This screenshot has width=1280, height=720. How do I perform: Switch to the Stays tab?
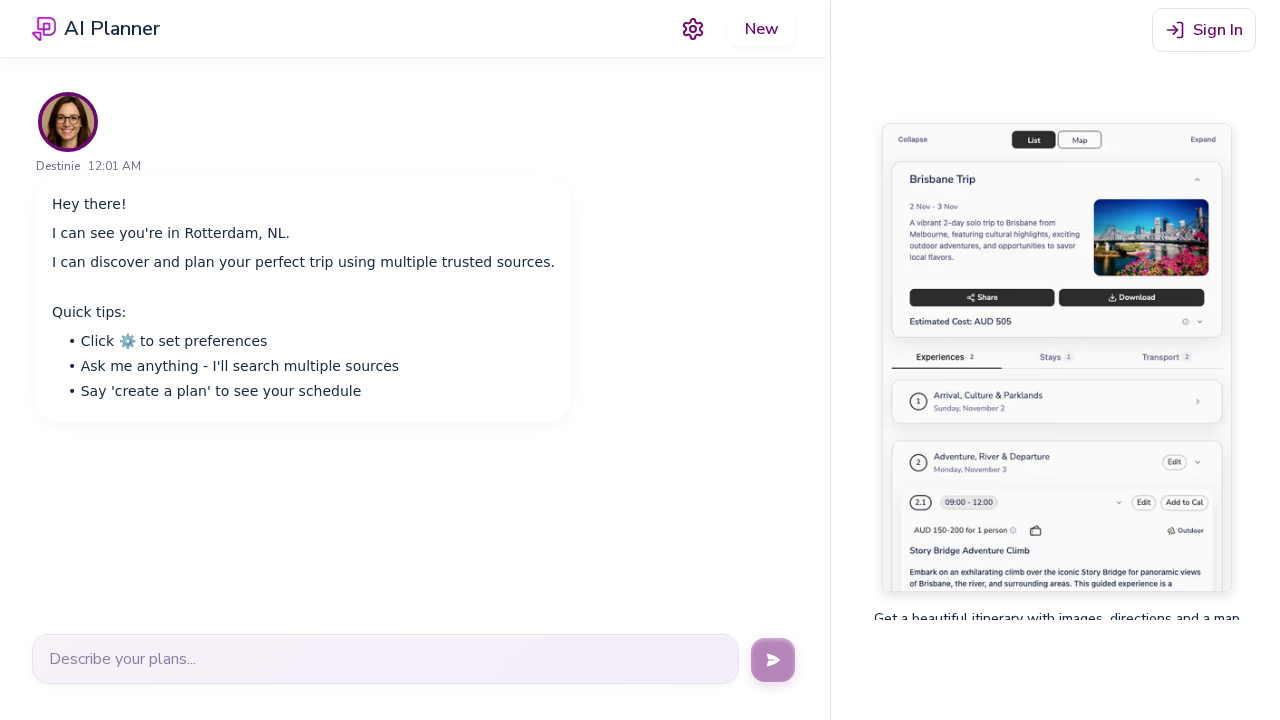[1055, 356]
